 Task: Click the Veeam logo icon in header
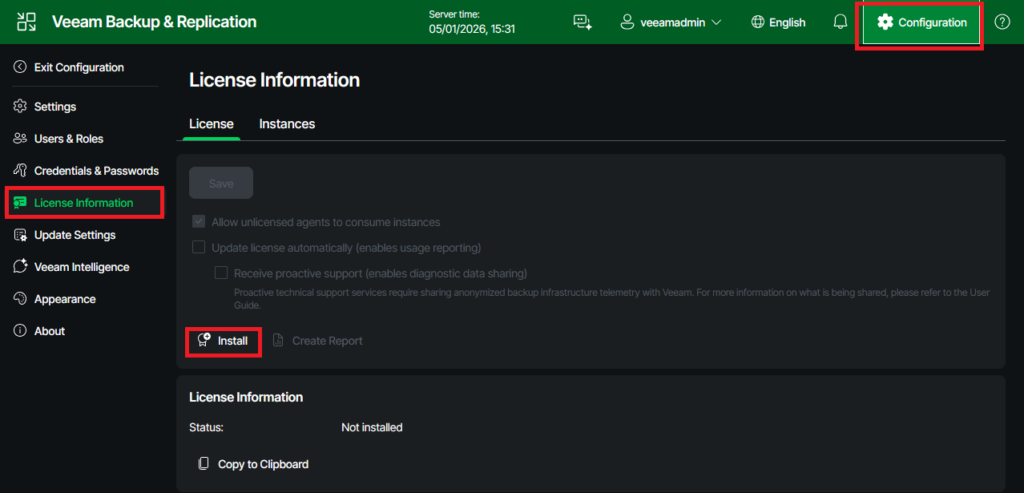point(27,22)
